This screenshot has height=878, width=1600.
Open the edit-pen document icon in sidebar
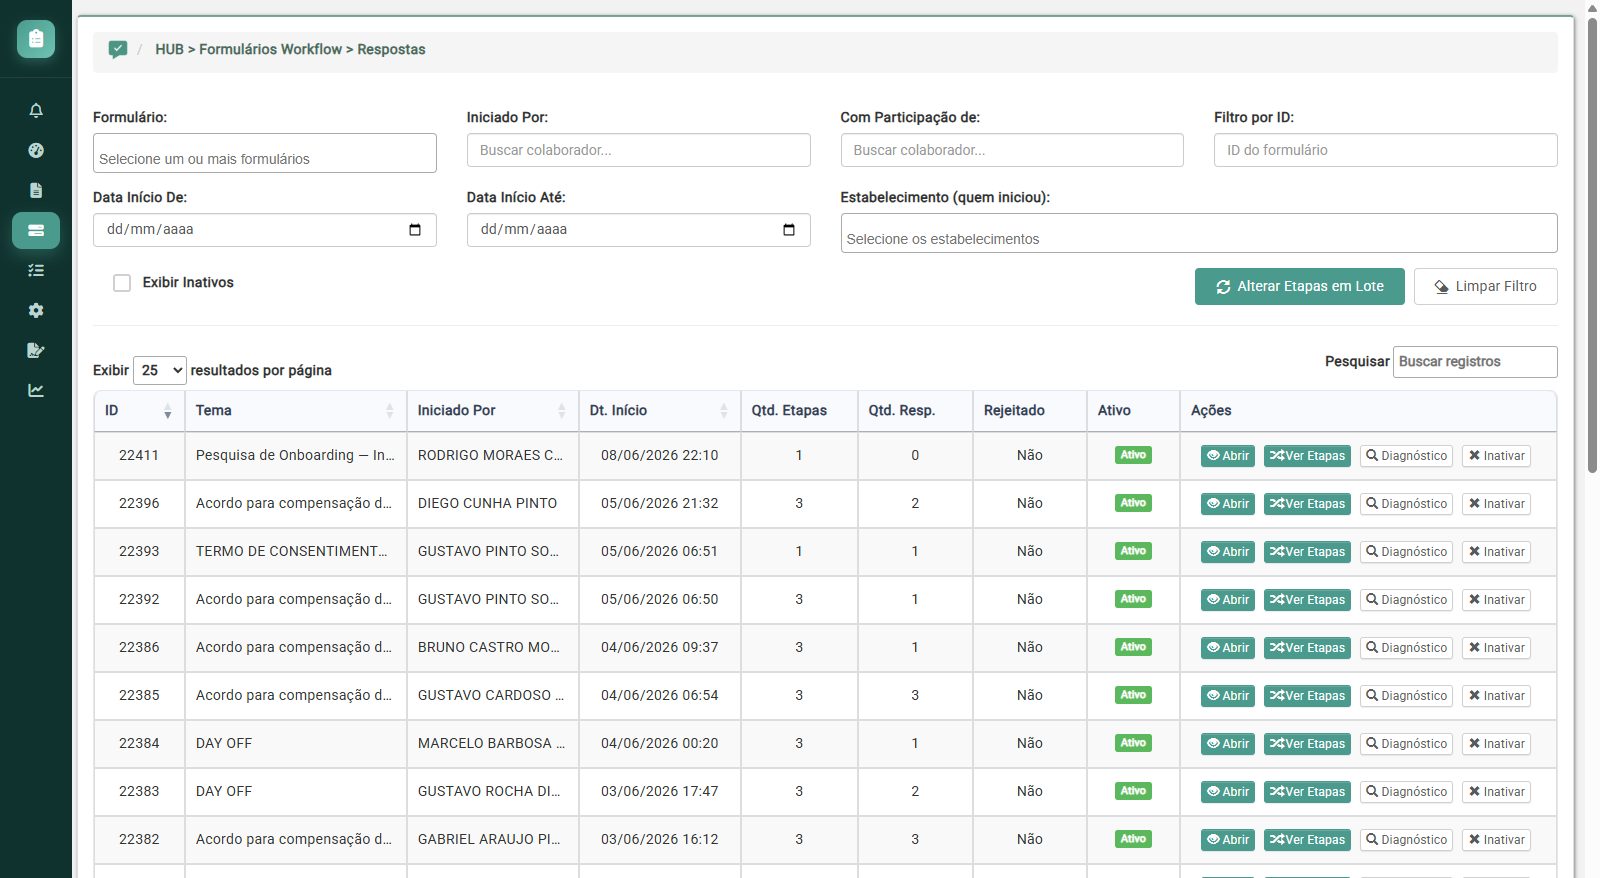36,350
